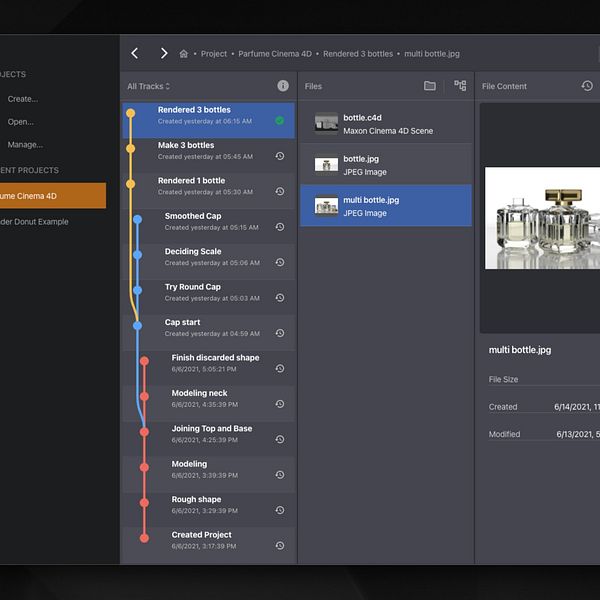The height and width of the screenshot is (600, 600).
Task: Show track info icon beside All Tracks
Action: [283, 86]
